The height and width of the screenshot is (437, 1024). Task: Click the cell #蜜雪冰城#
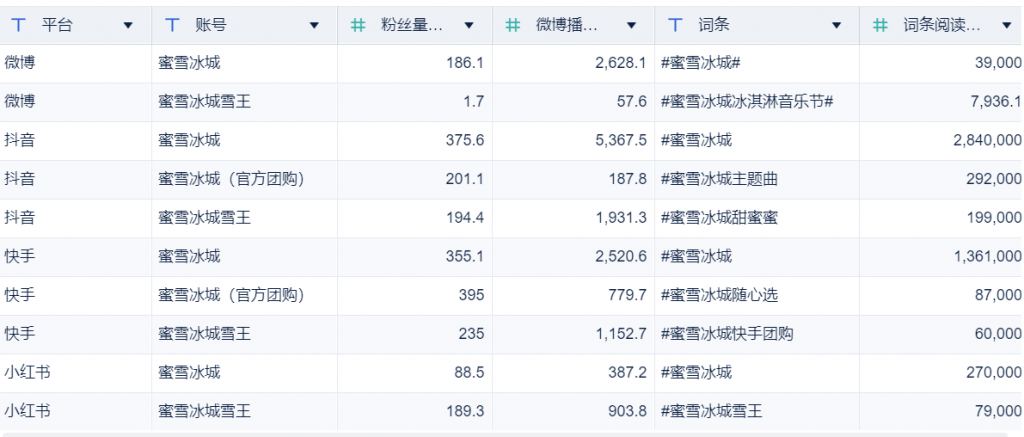700,63
